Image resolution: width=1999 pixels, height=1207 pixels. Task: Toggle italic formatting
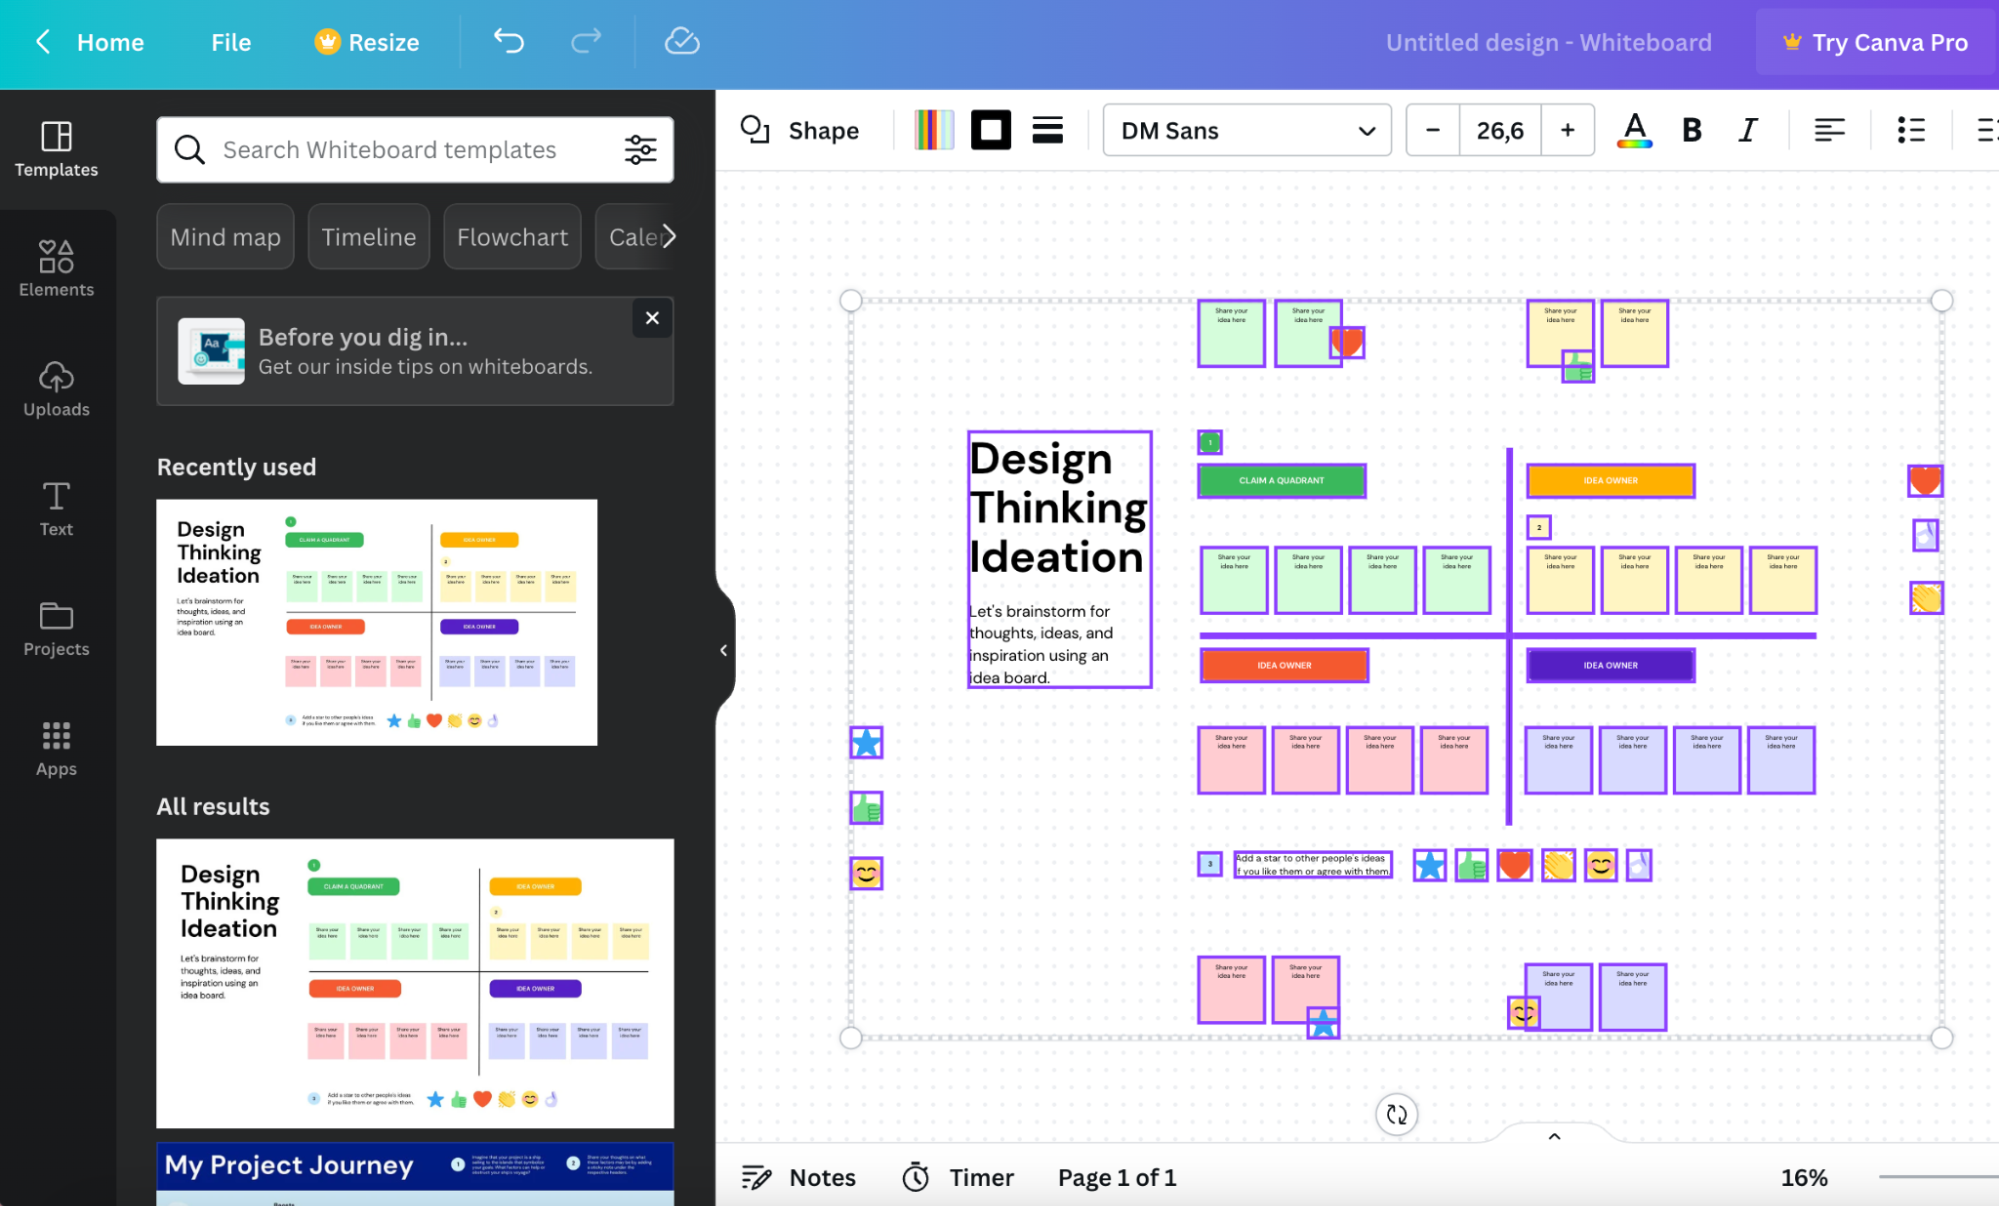click(x=1747, y=130)
